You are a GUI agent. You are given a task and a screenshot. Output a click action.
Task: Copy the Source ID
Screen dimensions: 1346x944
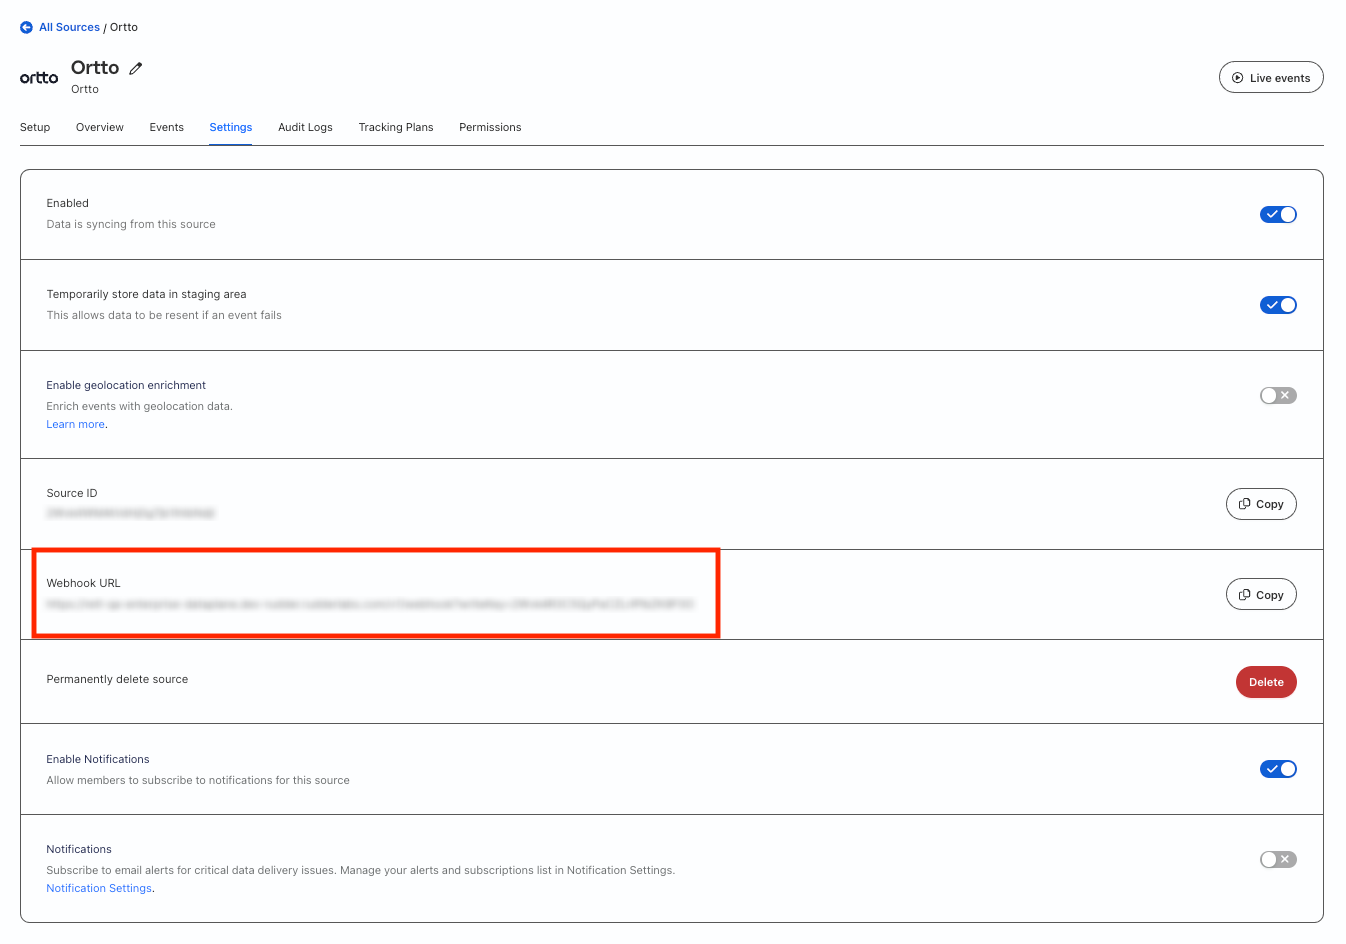[x=1261, y=504]
